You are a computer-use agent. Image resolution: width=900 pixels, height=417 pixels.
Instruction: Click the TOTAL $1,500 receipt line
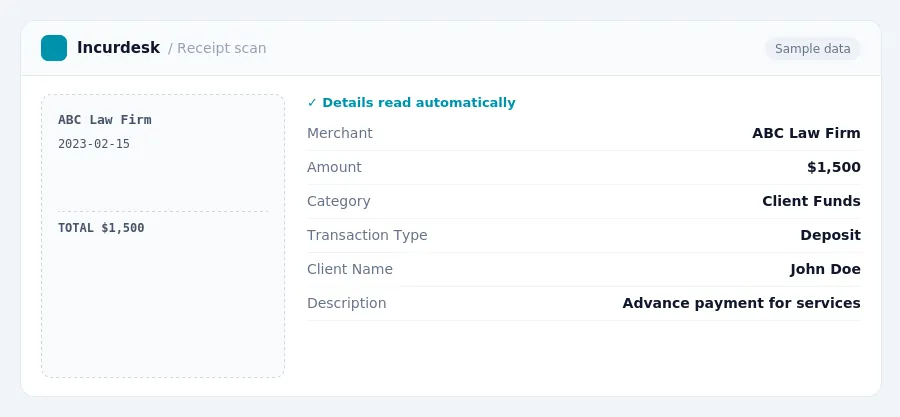click(101, 228)
